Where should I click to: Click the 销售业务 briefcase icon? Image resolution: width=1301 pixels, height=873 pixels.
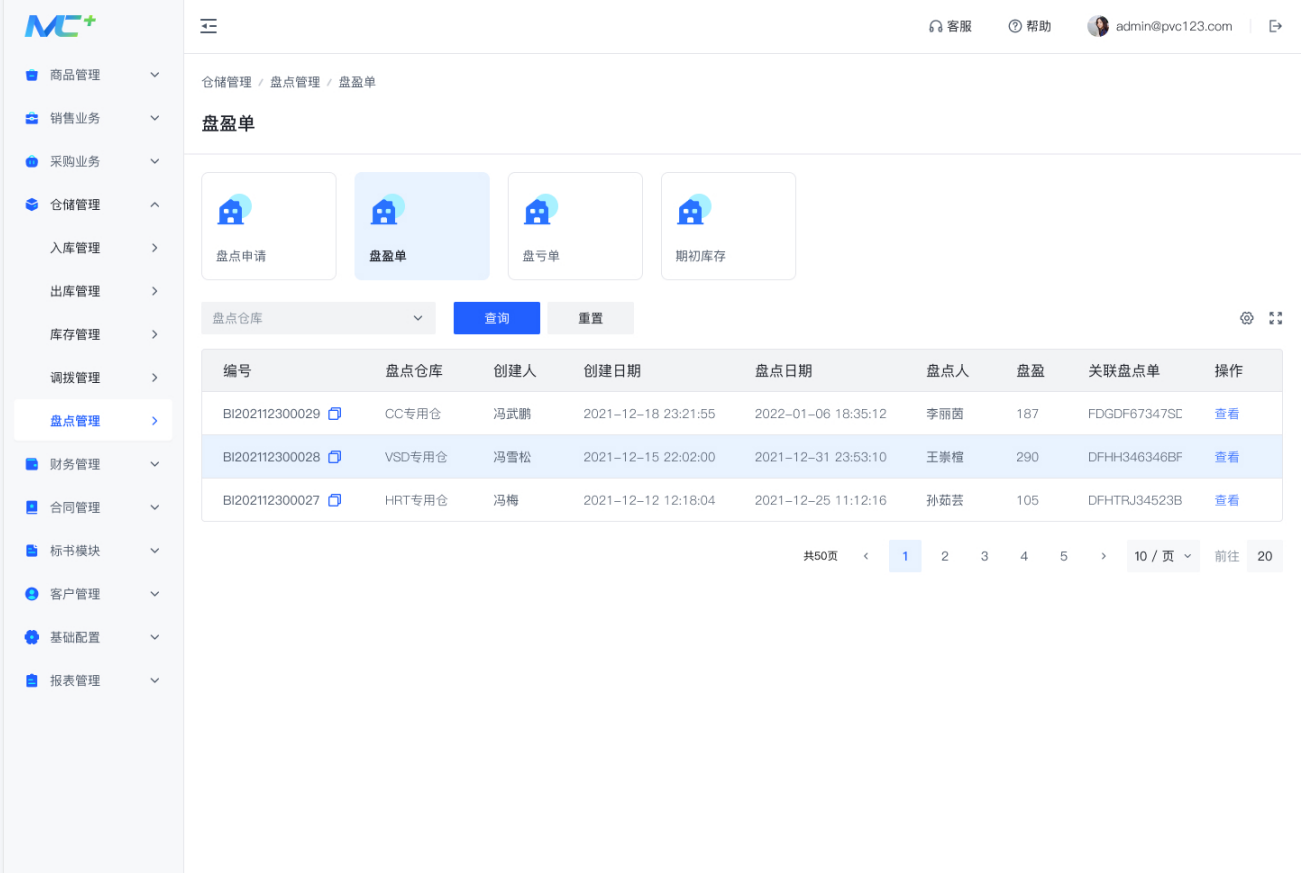point(32,118)
